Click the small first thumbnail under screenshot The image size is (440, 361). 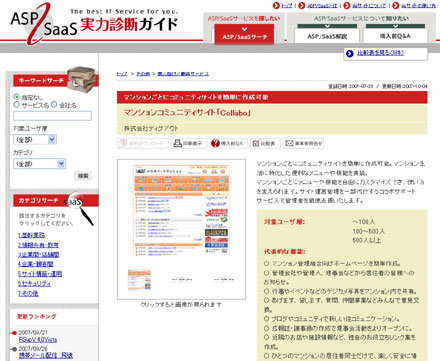coord(139,279)
